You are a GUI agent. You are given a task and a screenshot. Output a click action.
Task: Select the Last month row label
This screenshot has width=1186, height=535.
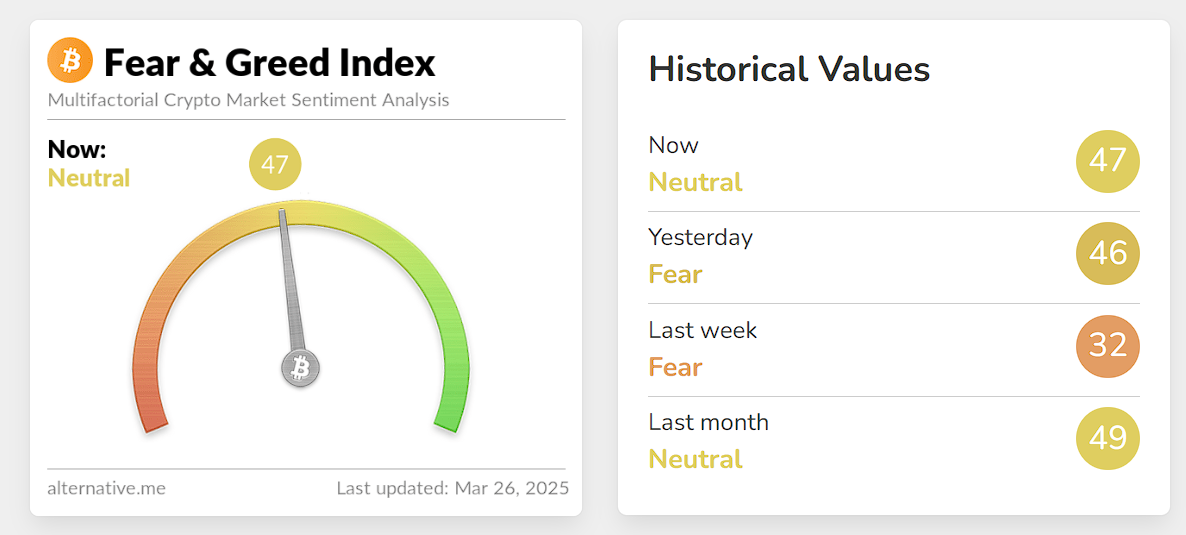pos(708,422)
